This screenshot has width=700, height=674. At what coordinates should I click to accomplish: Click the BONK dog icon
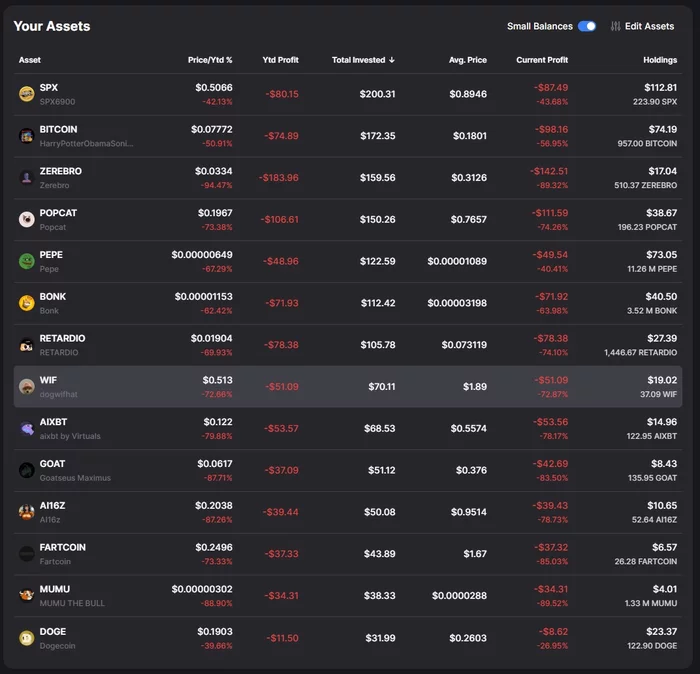[27, 303]
